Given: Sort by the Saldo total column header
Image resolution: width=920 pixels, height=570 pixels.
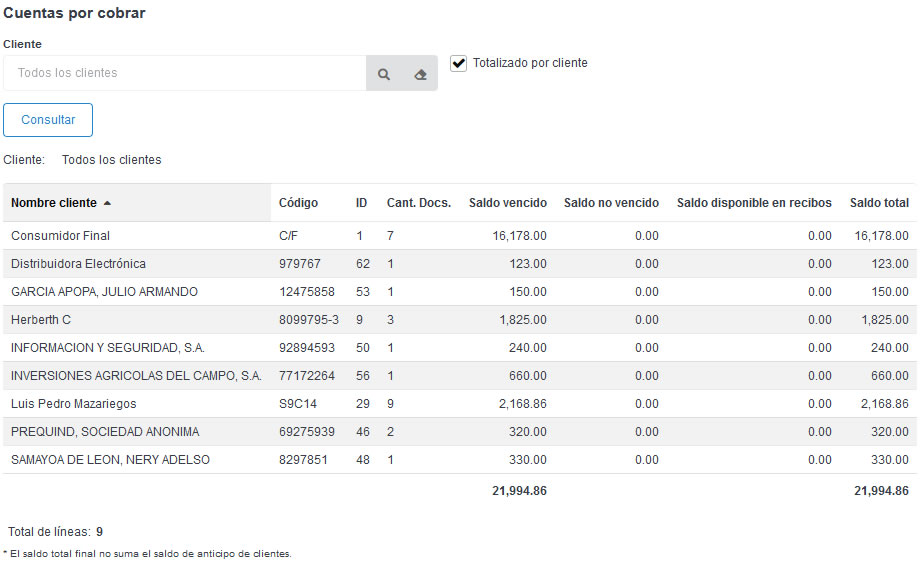Looking at the screenshot, I should [879, 203].
